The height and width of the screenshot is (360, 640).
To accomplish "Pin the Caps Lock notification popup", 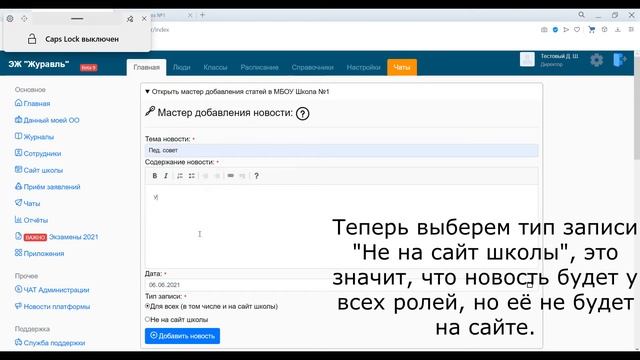I will click(130, 19).
